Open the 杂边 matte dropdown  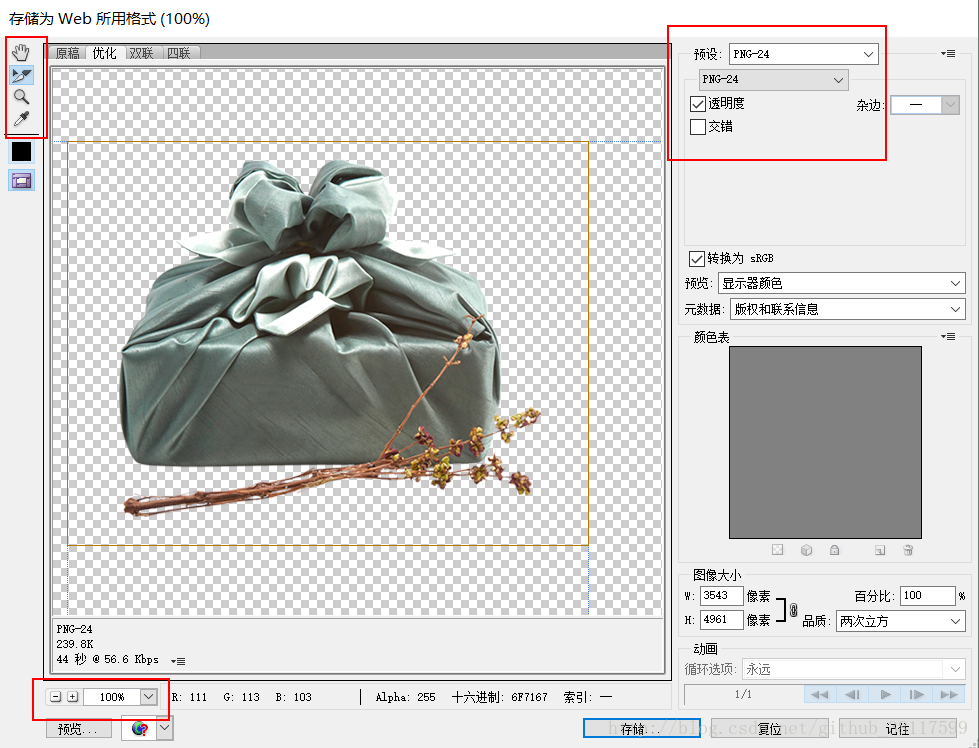(x=924, y=105)
